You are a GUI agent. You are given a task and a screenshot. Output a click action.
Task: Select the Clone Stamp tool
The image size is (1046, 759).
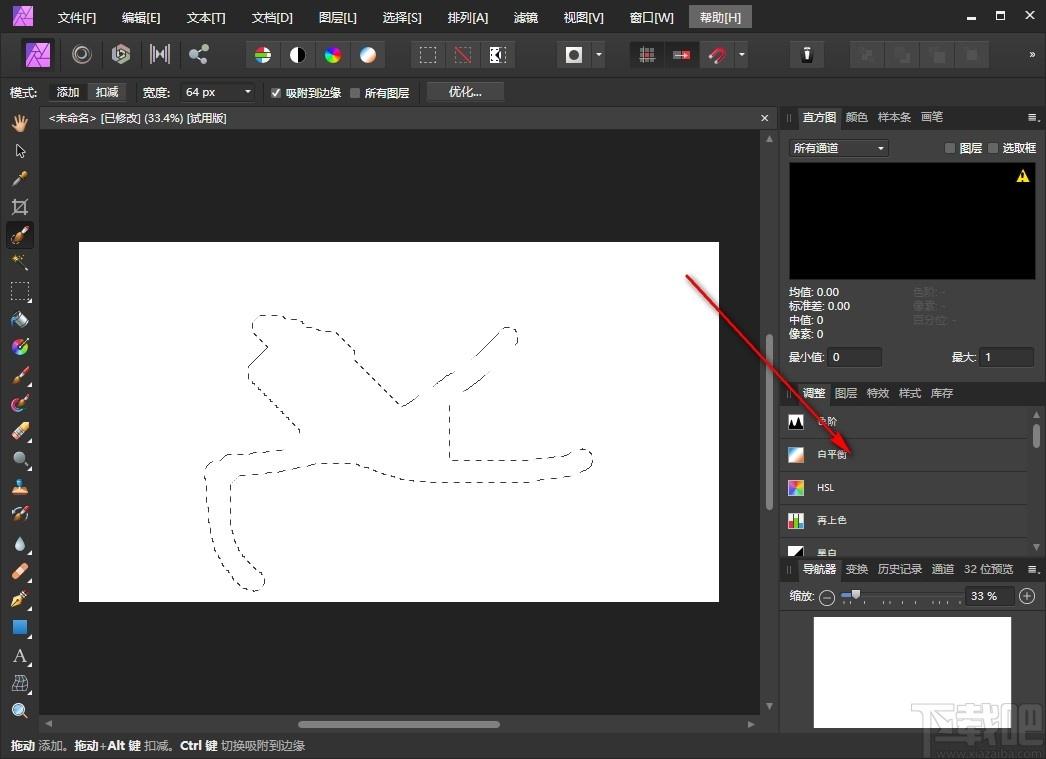pos(20,487)
